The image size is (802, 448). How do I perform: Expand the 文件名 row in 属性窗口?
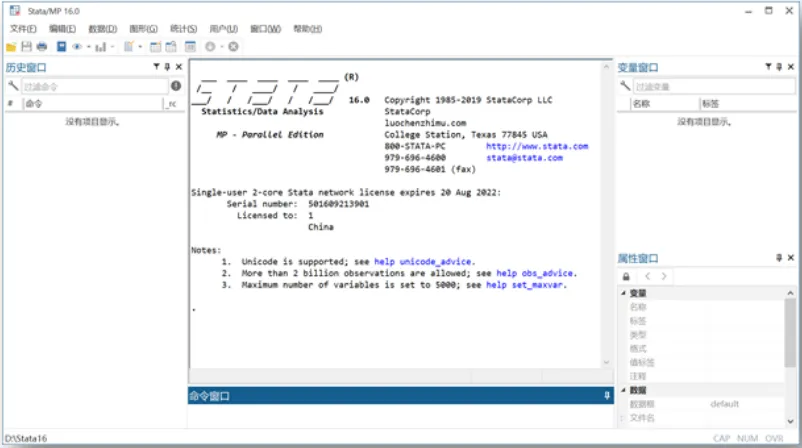[623, 418]
